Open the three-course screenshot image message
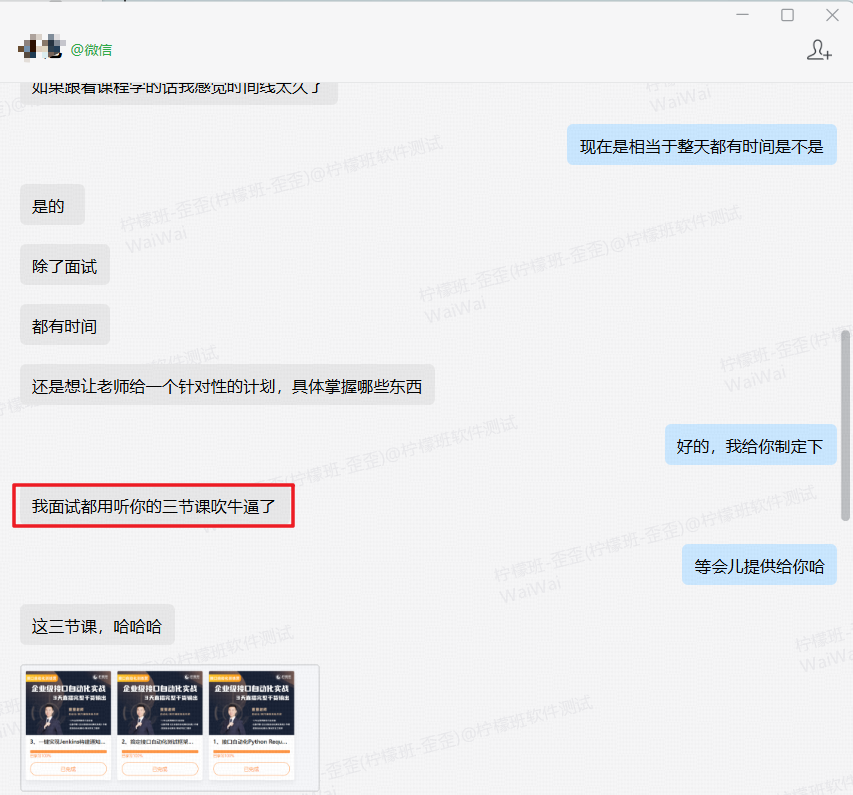This screenshot has width=853, height=795. tap(170, 728)
